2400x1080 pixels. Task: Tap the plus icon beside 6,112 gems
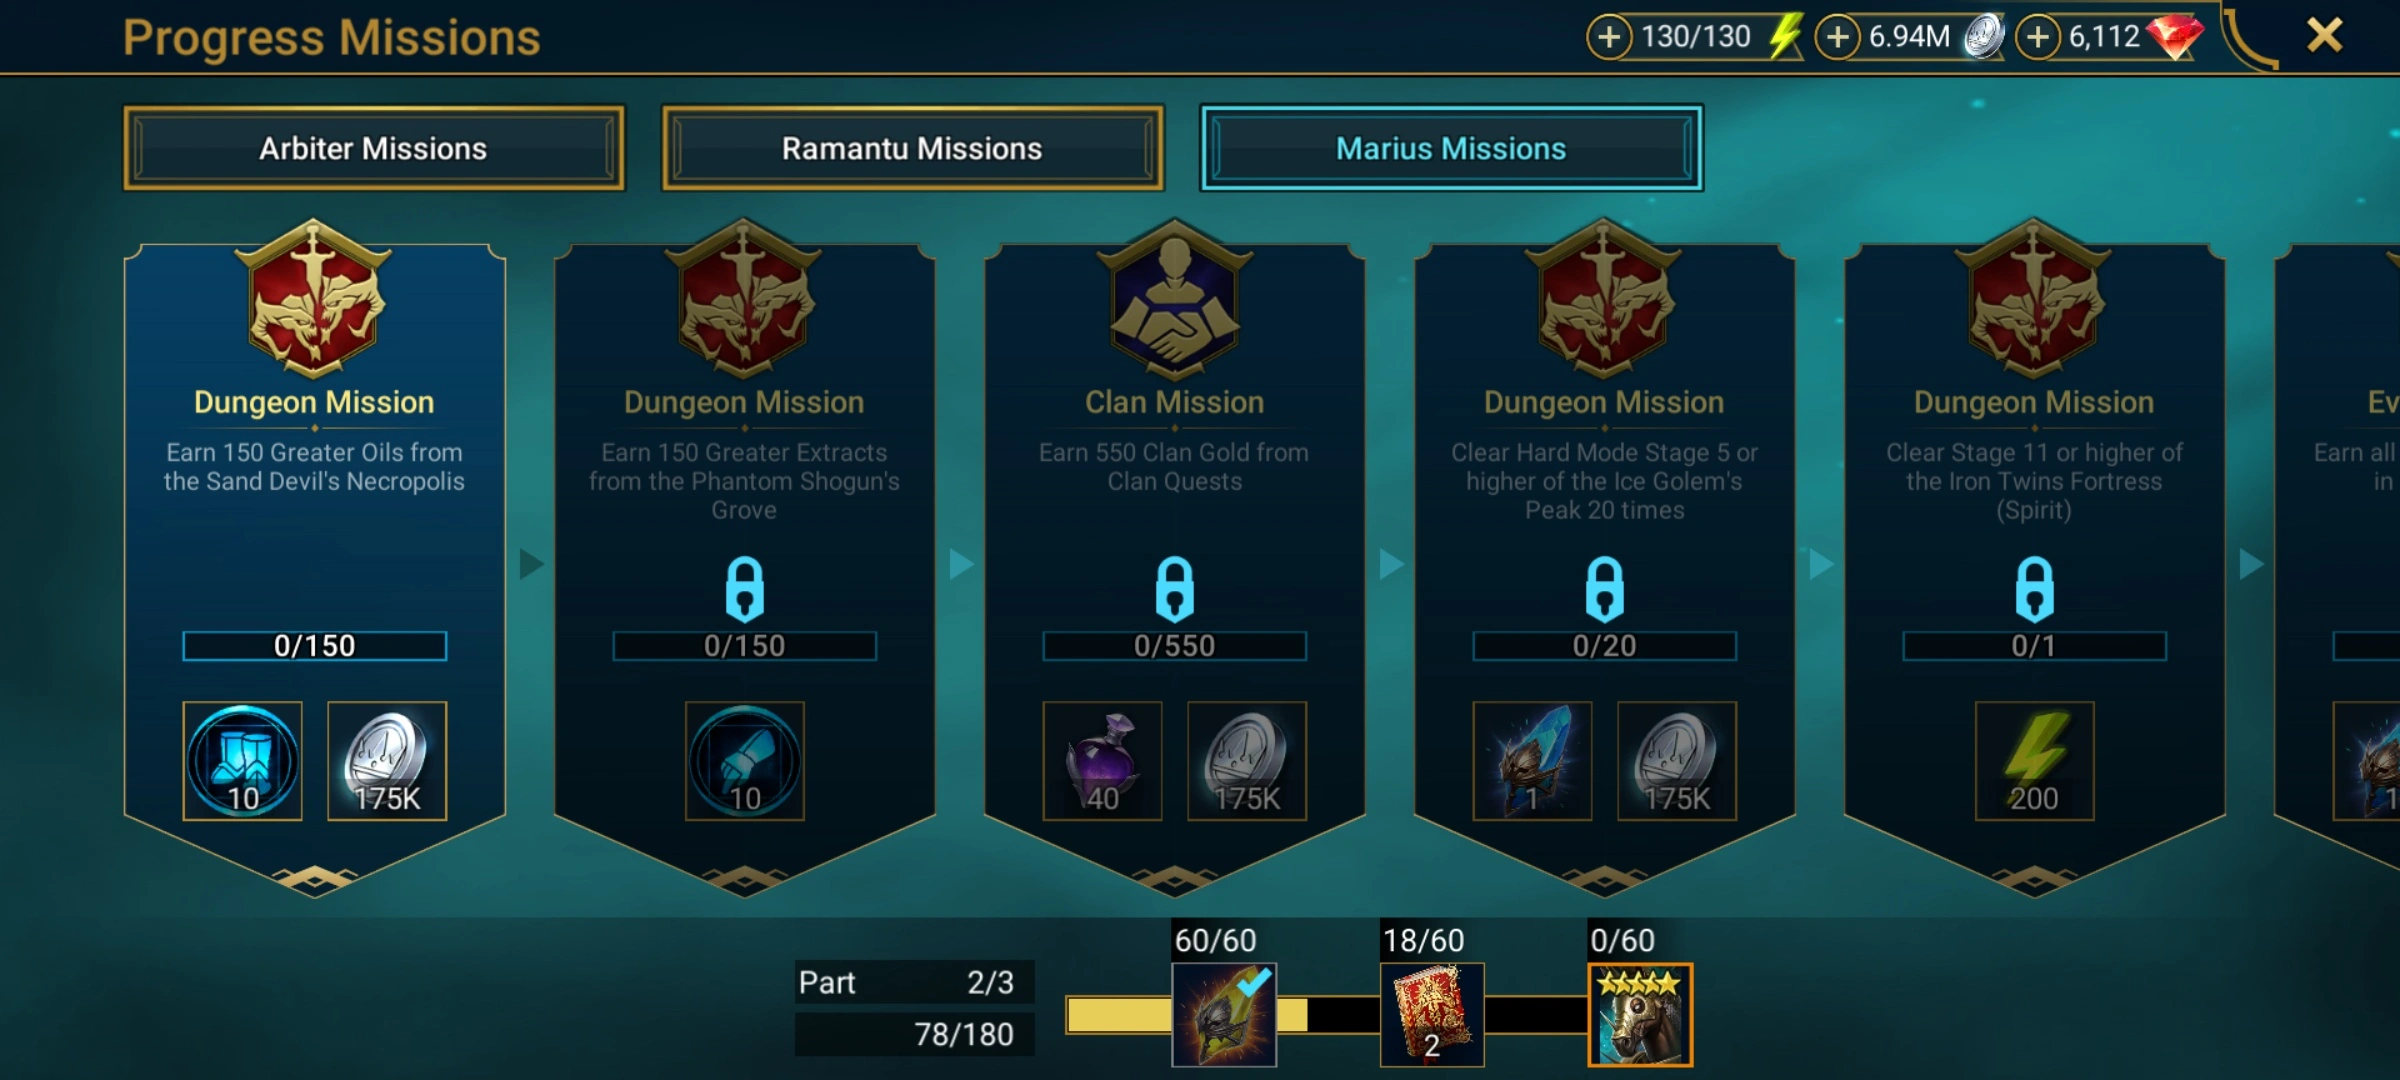(2038, 38)
